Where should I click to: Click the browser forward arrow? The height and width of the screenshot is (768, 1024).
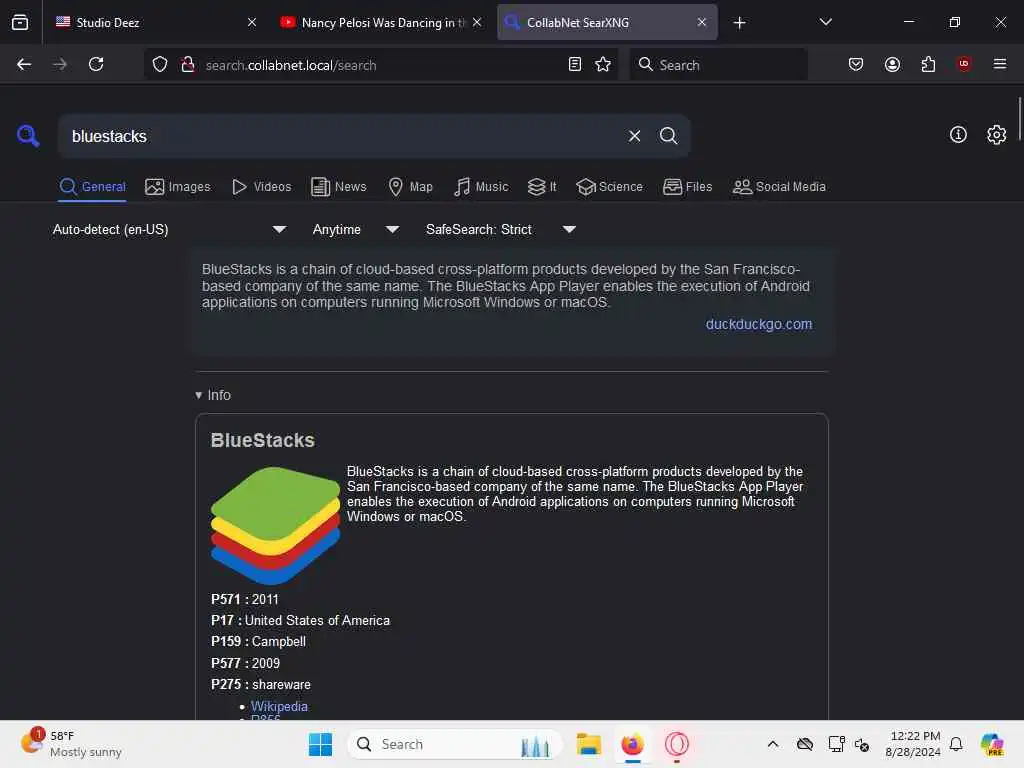click(59, 64)
